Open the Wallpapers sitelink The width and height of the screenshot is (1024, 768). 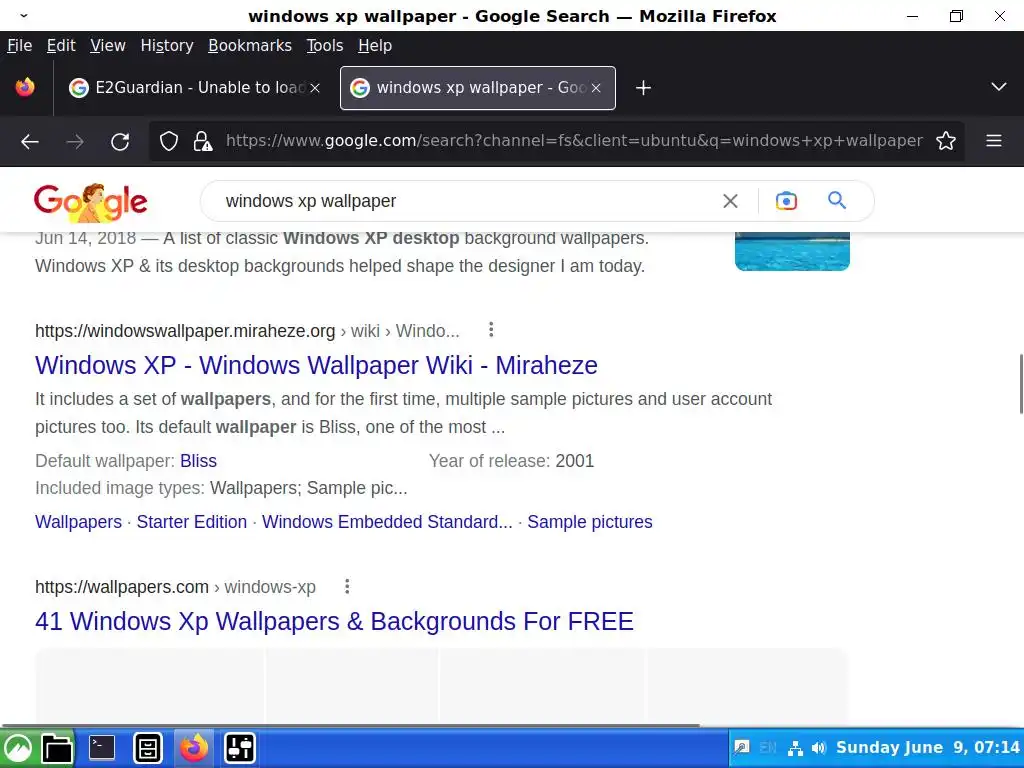click(78, 522)
